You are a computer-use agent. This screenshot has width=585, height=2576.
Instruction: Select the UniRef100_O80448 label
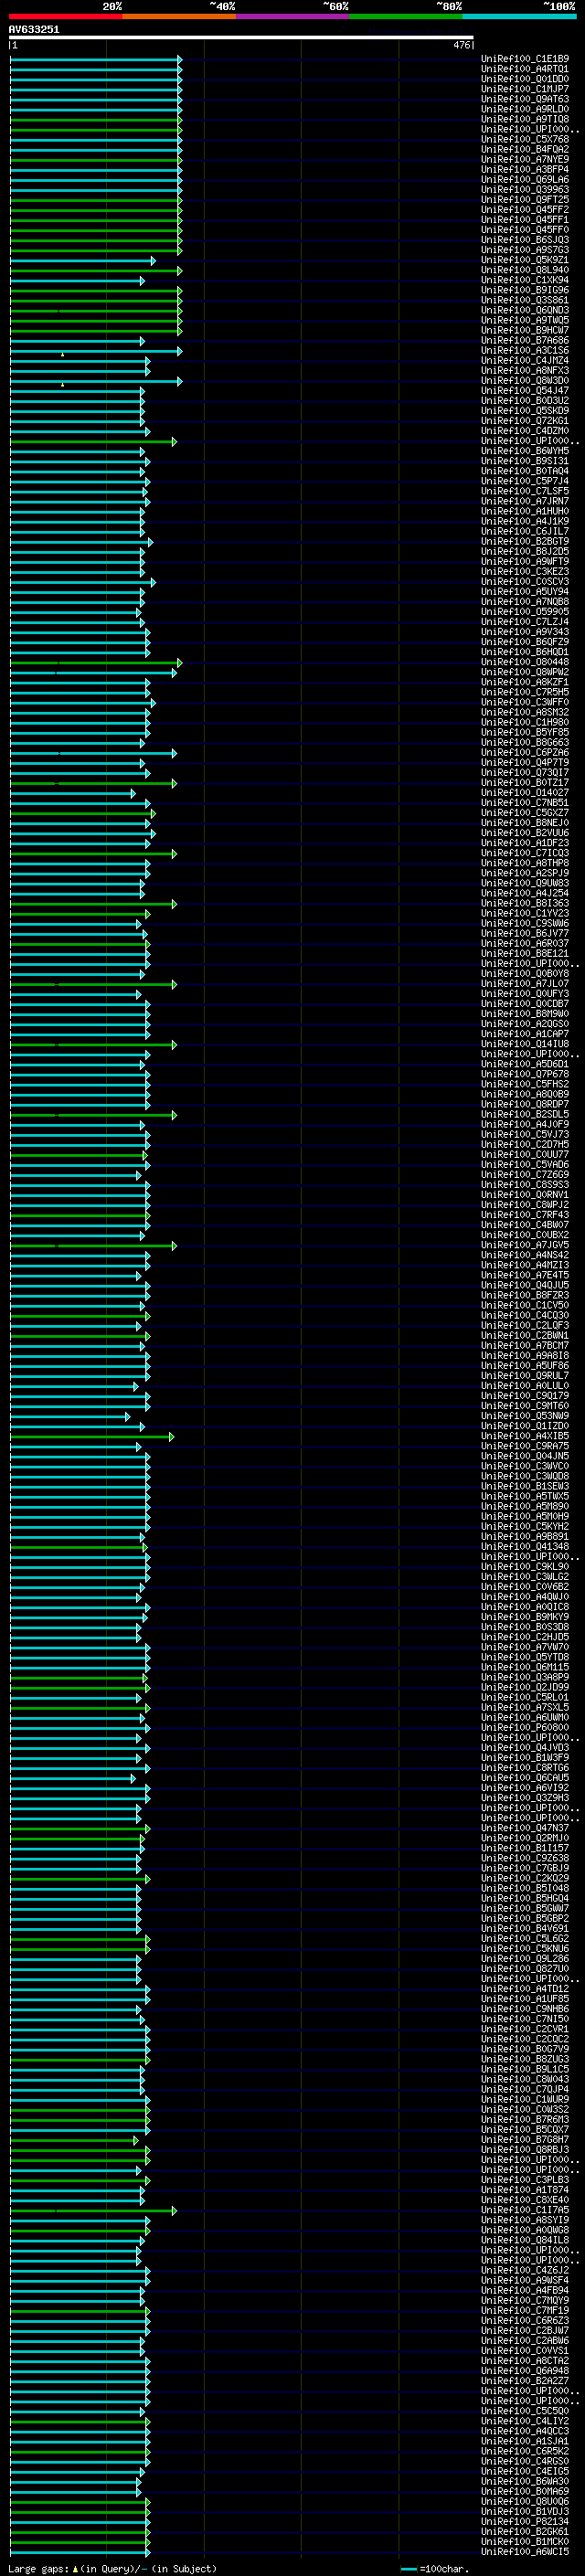click(x=525, y=662)
